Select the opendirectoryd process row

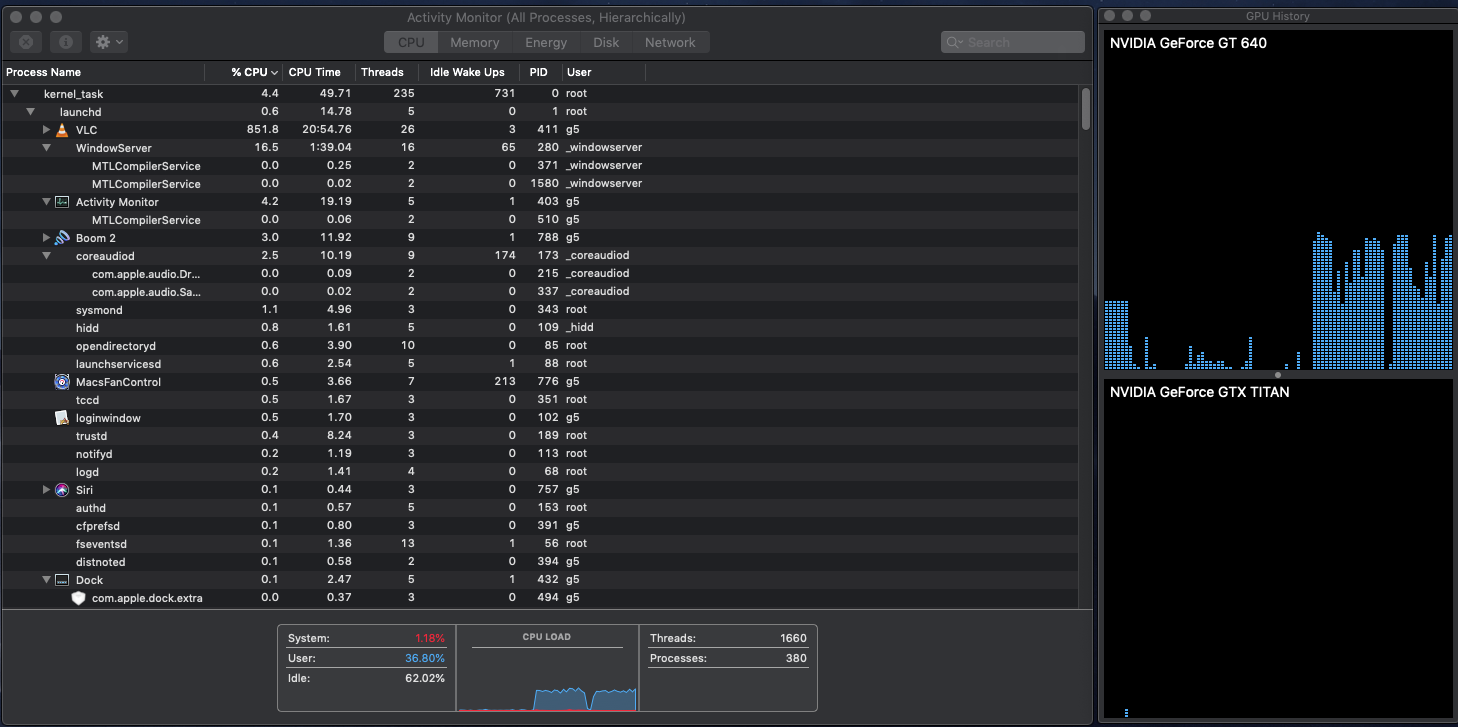540,346
